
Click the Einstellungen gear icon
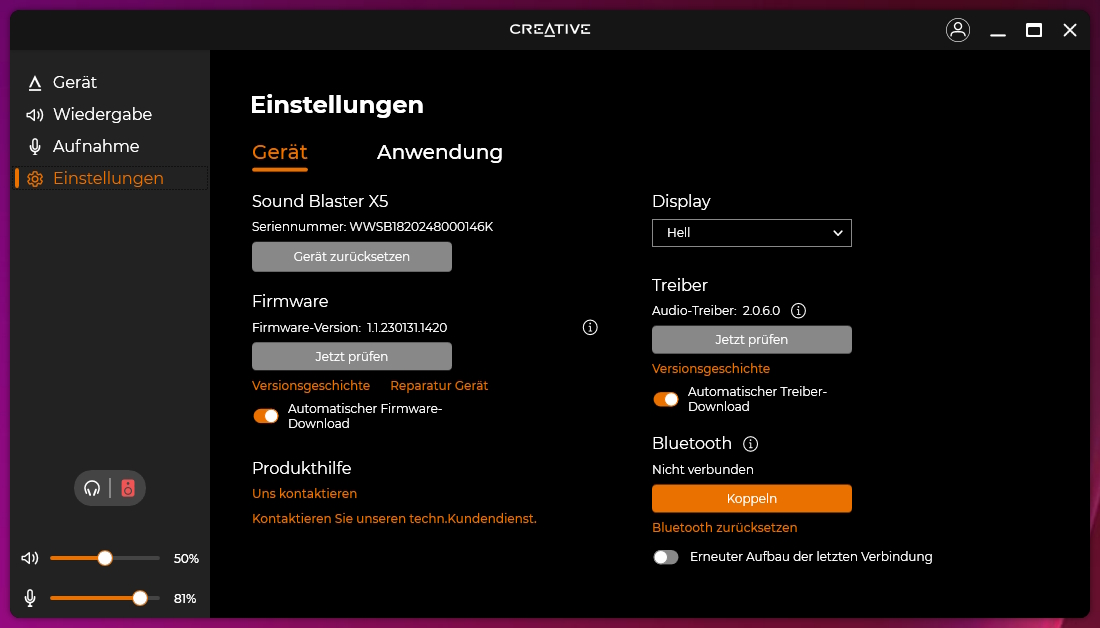pos(36,178)
